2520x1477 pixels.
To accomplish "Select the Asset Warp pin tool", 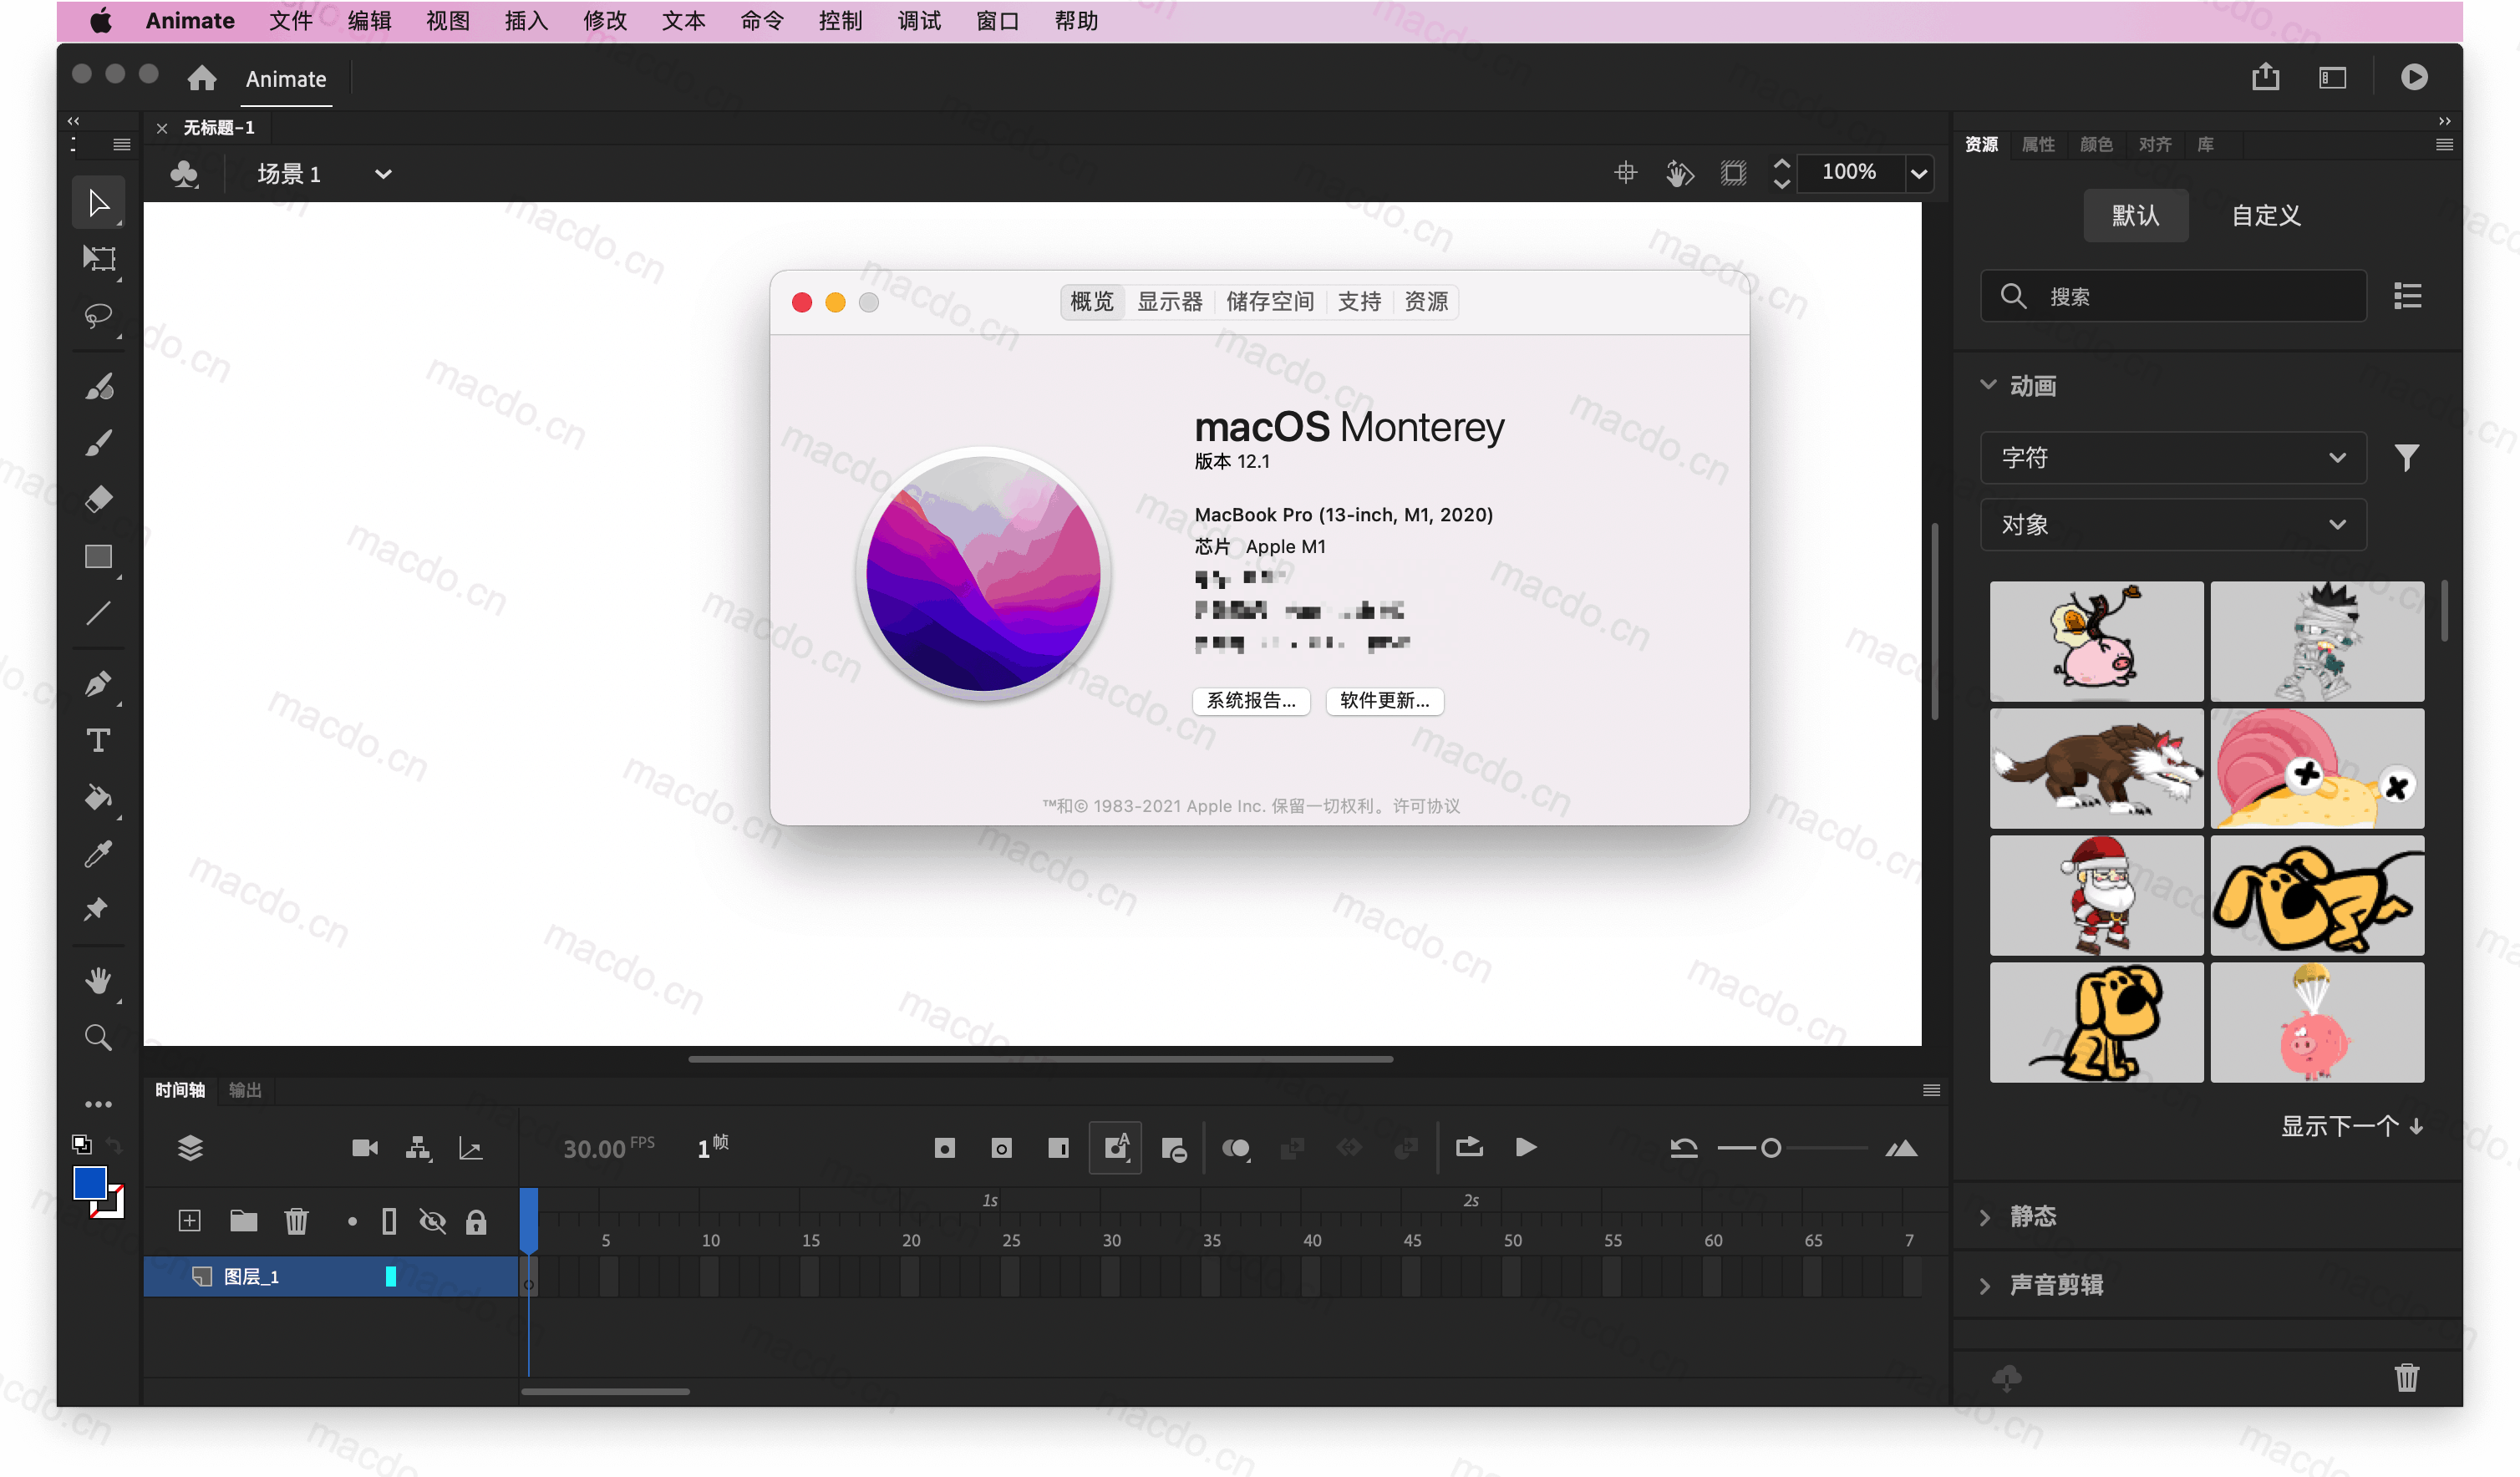I will click(x=98, y=910).
